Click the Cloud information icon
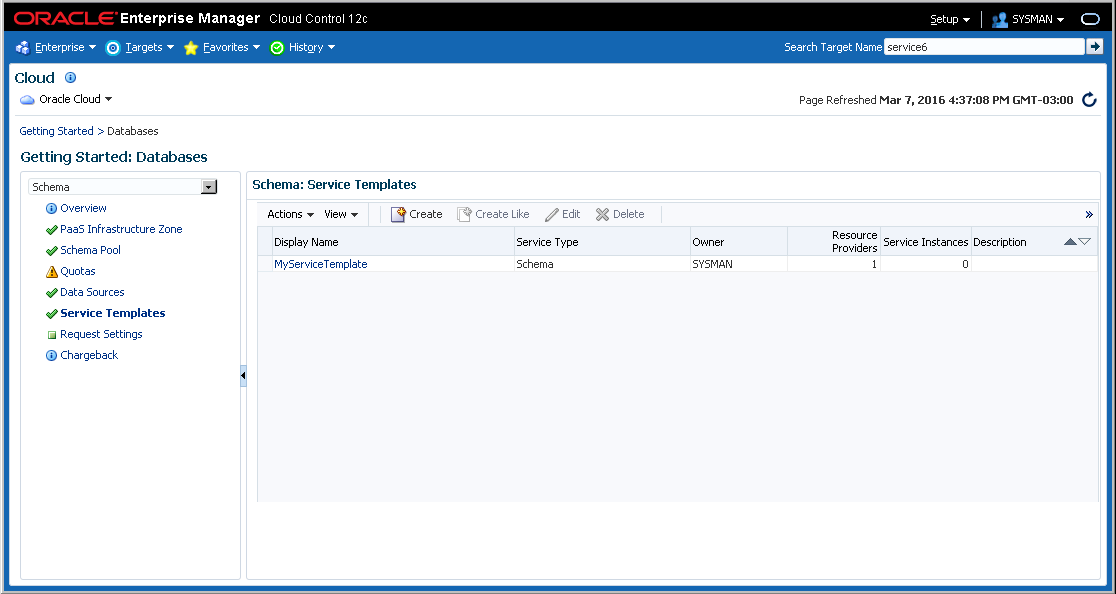The image size is (1116, 594). tap(70, 78)
